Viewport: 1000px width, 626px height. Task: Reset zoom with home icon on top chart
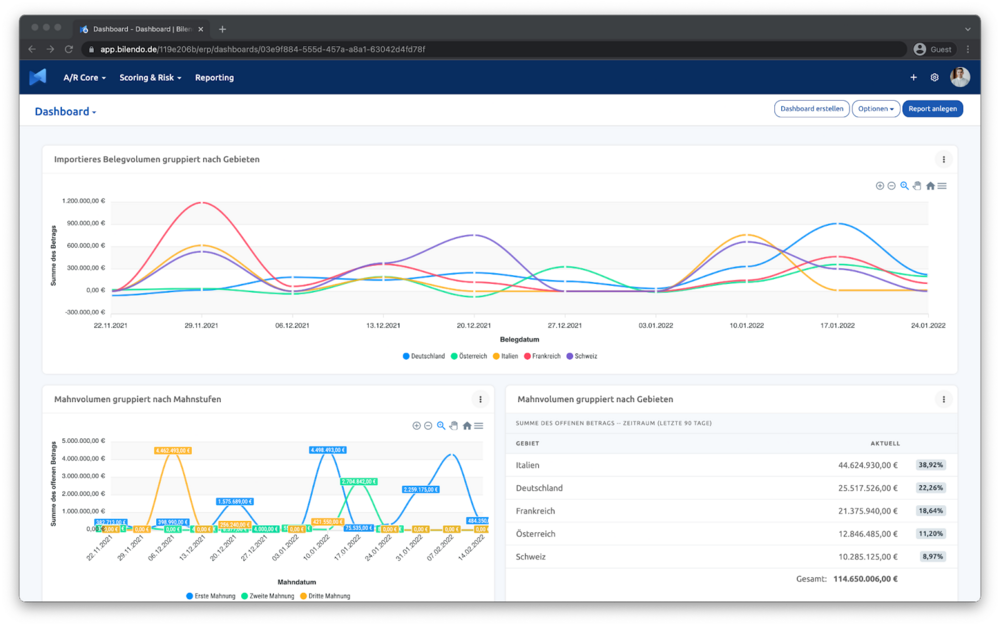[x=930, y=186]
